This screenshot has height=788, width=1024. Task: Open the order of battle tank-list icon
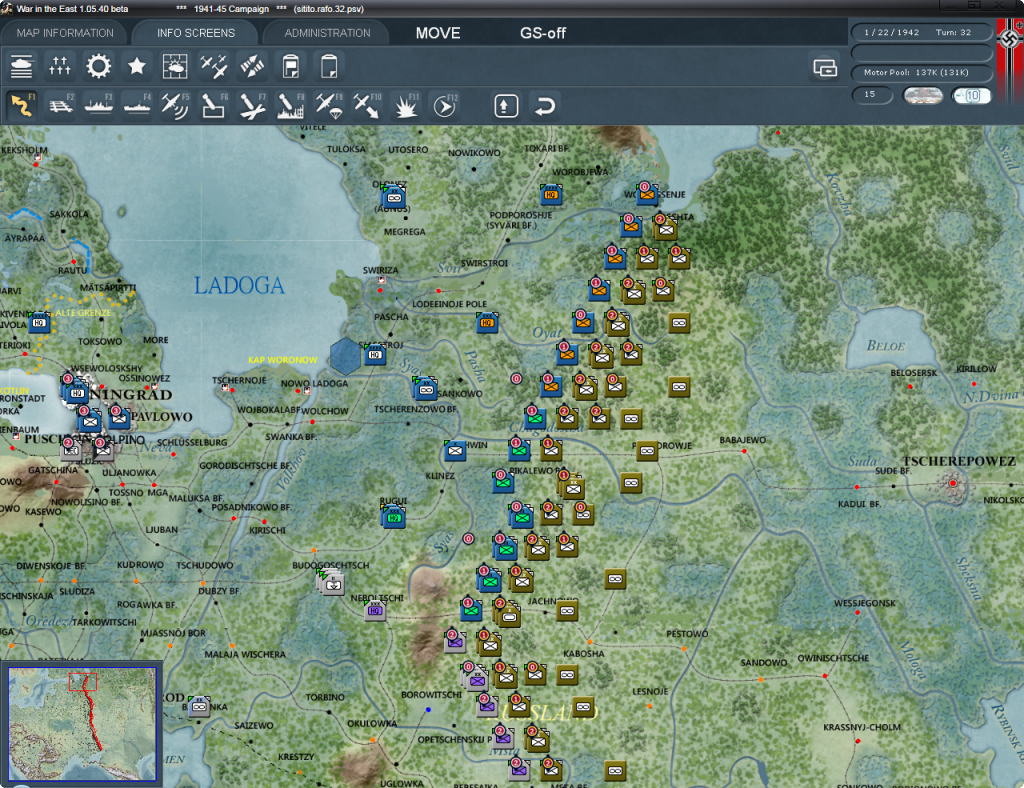22,67
